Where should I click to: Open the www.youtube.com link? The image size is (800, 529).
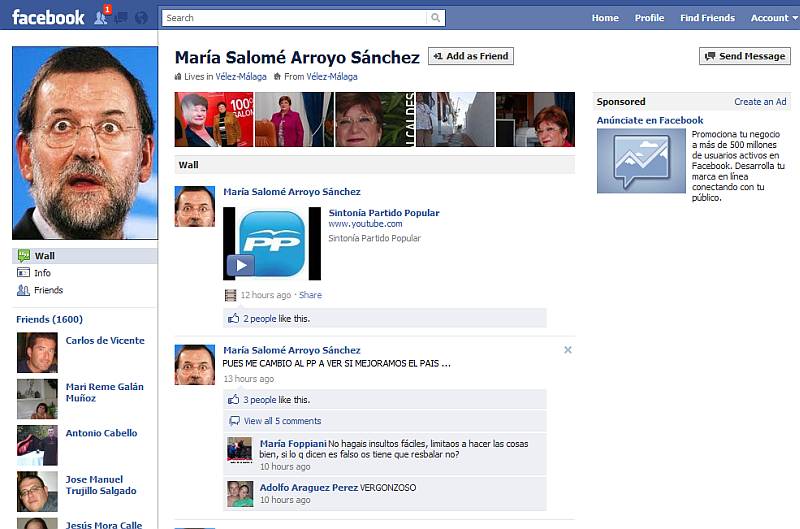coord(365,224)
